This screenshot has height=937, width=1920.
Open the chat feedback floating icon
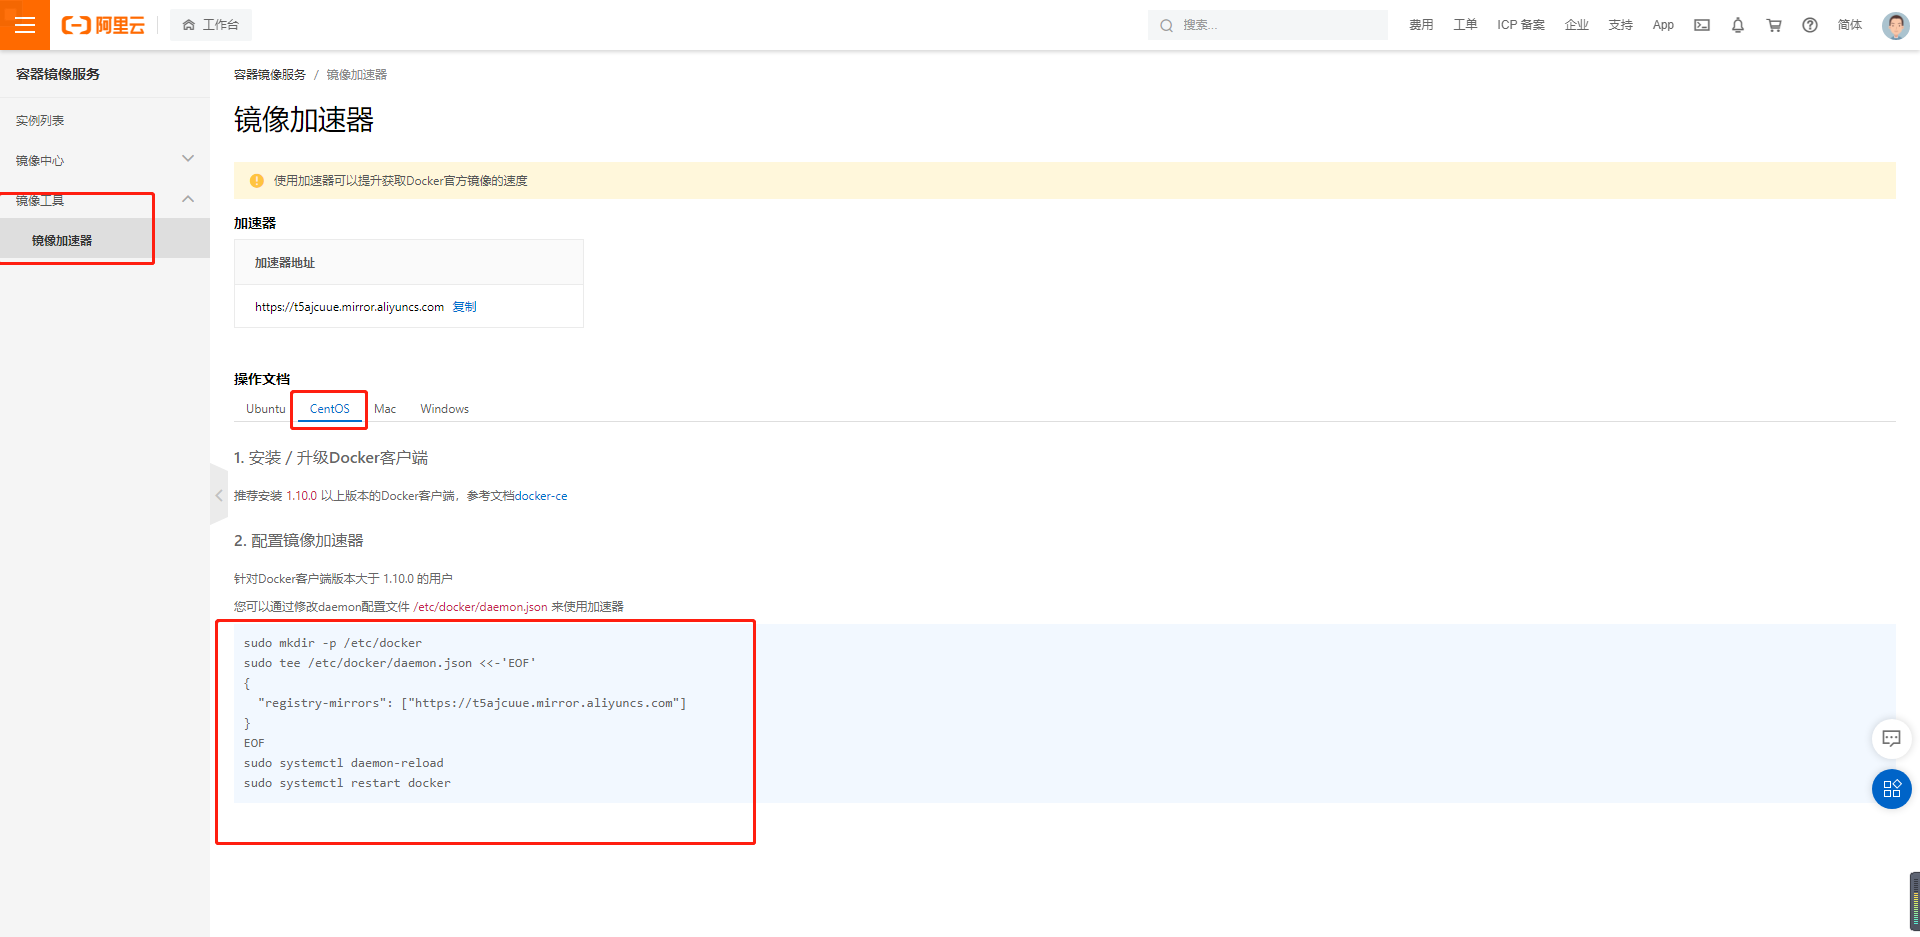coord(1891,739)
